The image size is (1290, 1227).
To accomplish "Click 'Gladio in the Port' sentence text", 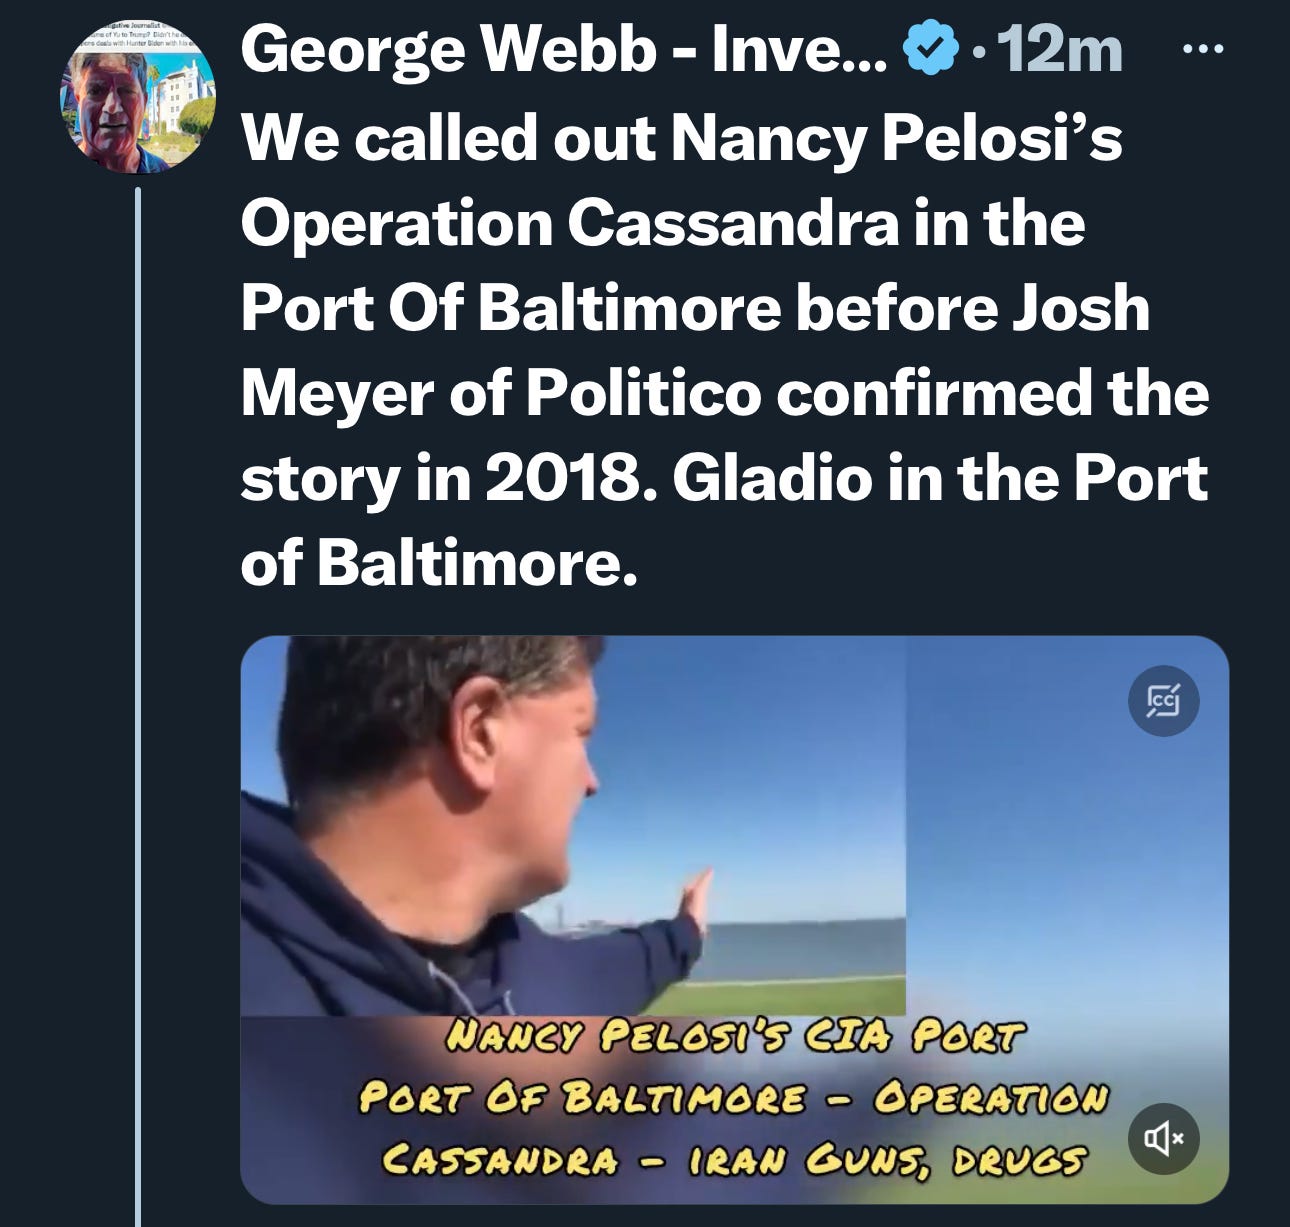I will [940, 478].
